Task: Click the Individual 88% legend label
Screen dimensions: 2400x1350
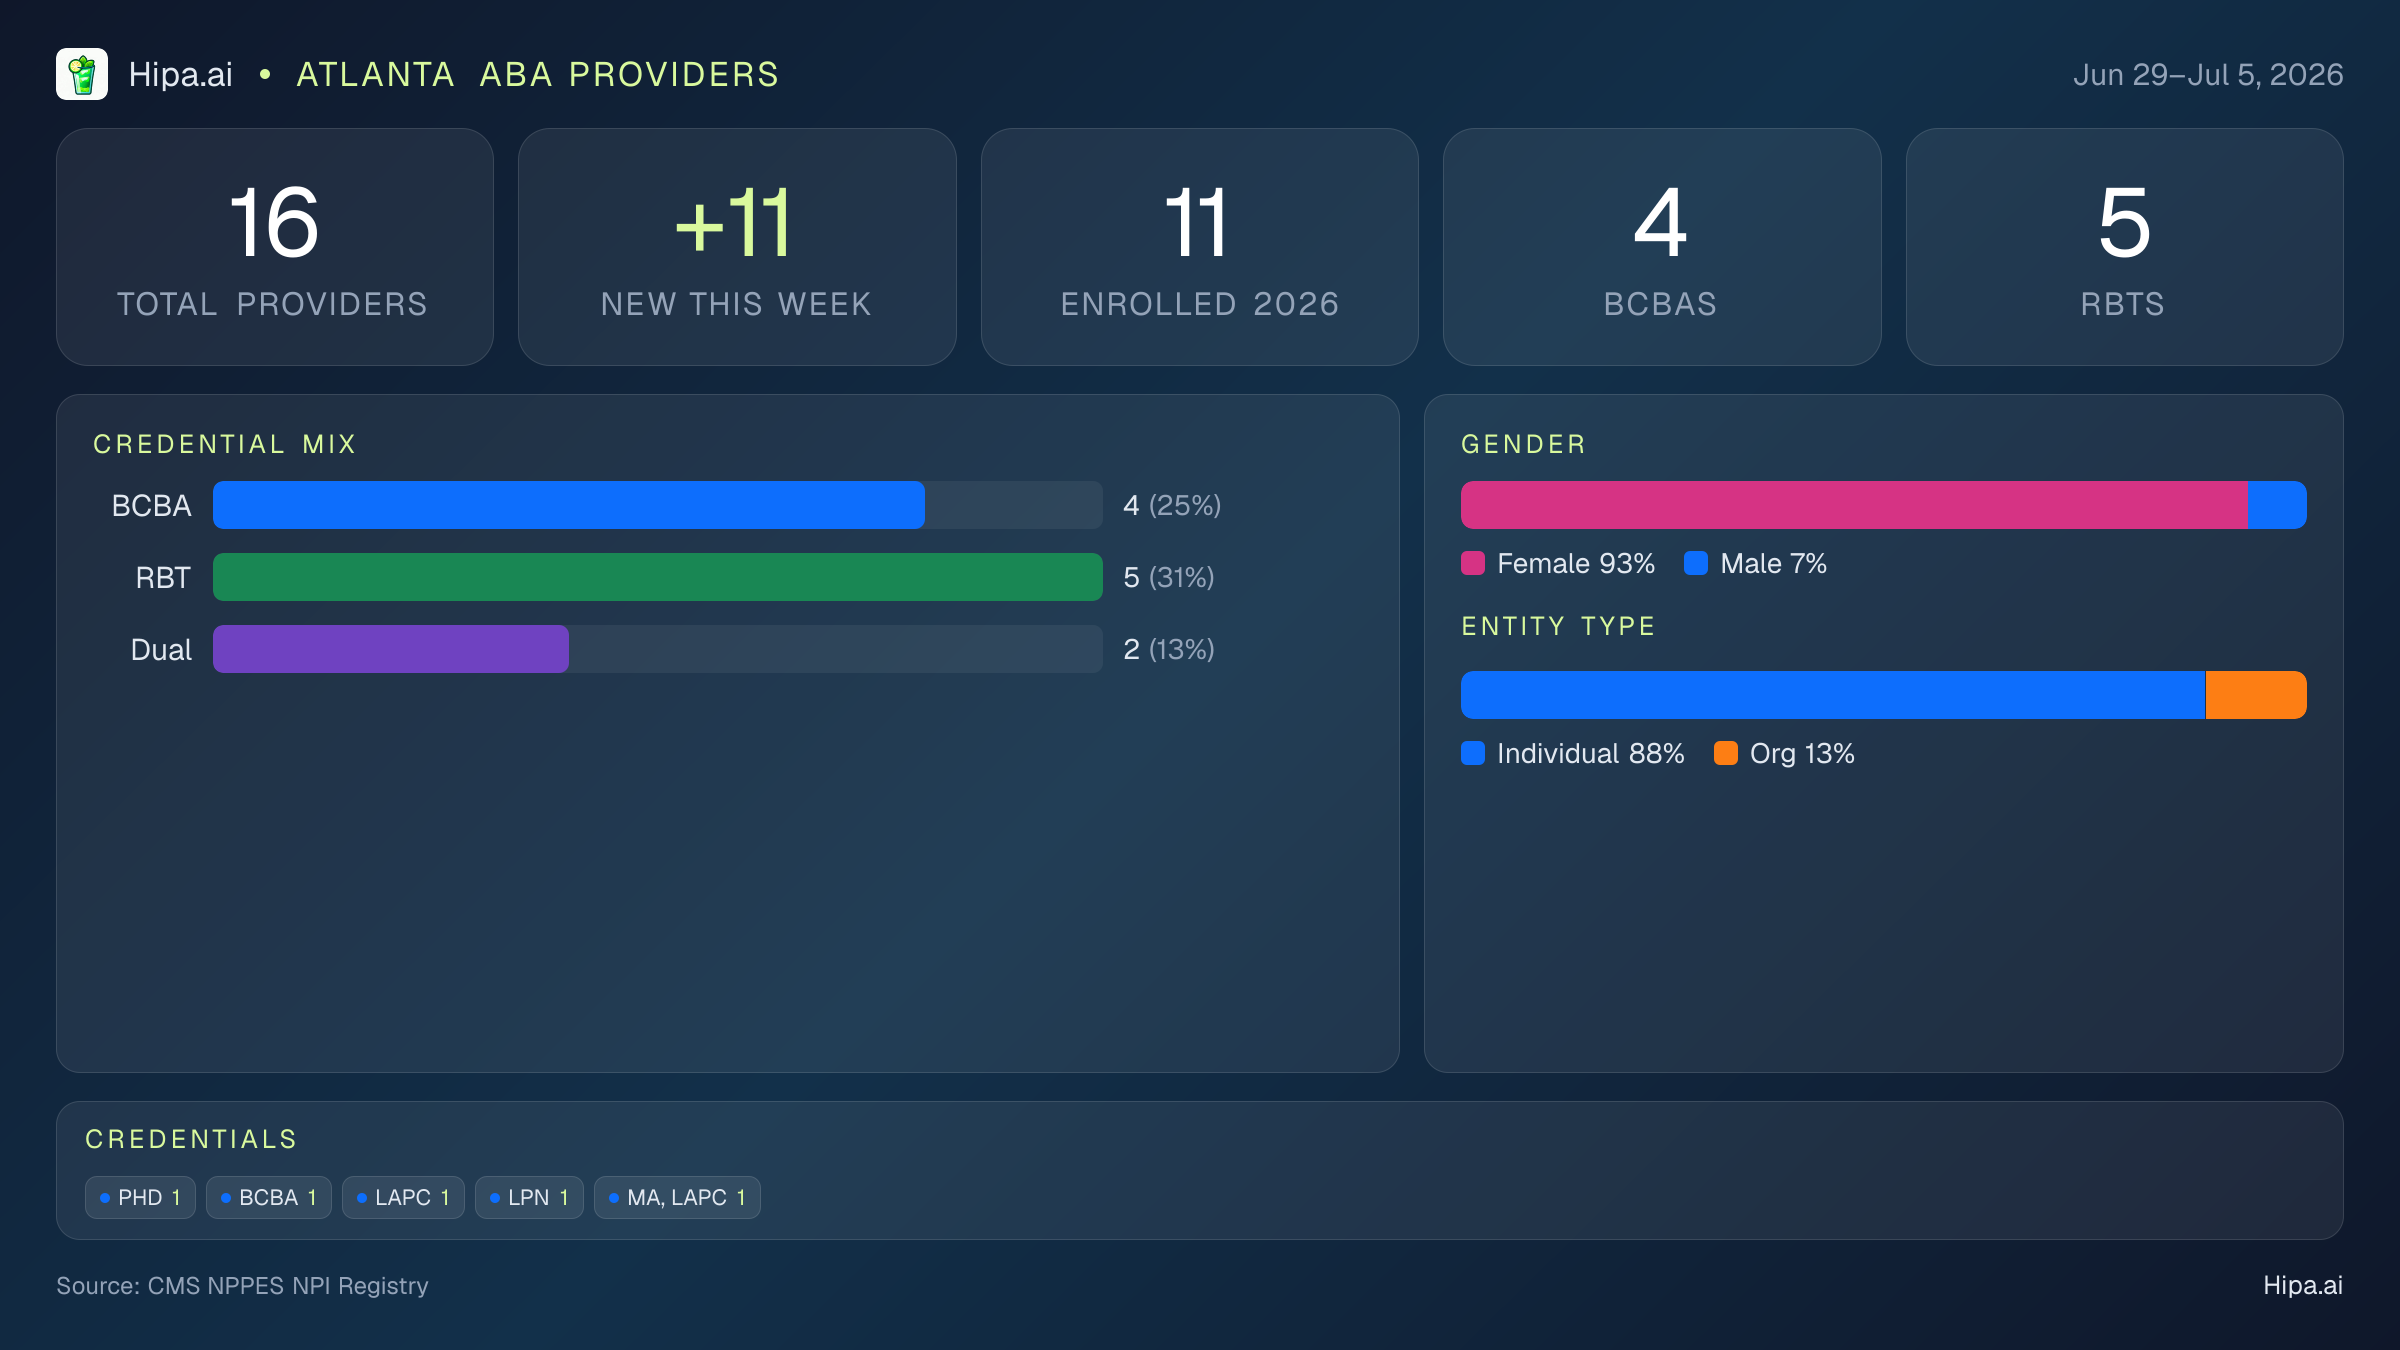Action: pyautogui.click(x=1591, y=754)
